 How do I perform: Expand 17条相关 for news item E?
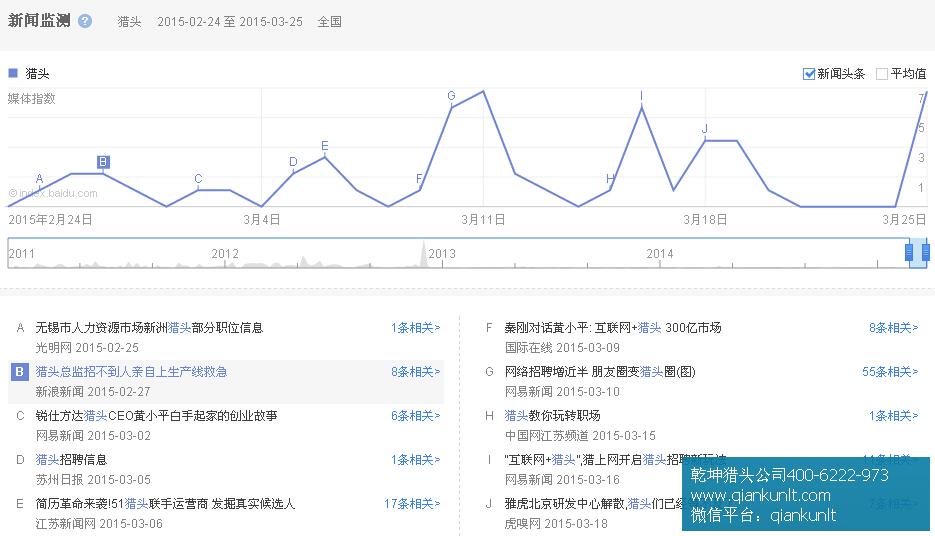click(x=412, y=504)
